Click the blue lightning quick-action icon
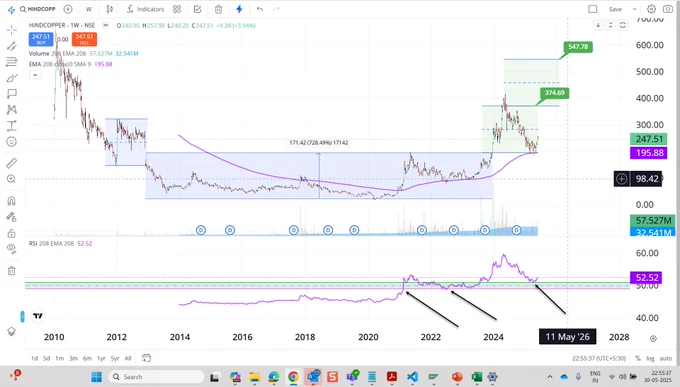680x387 pixels. (239, 9)
